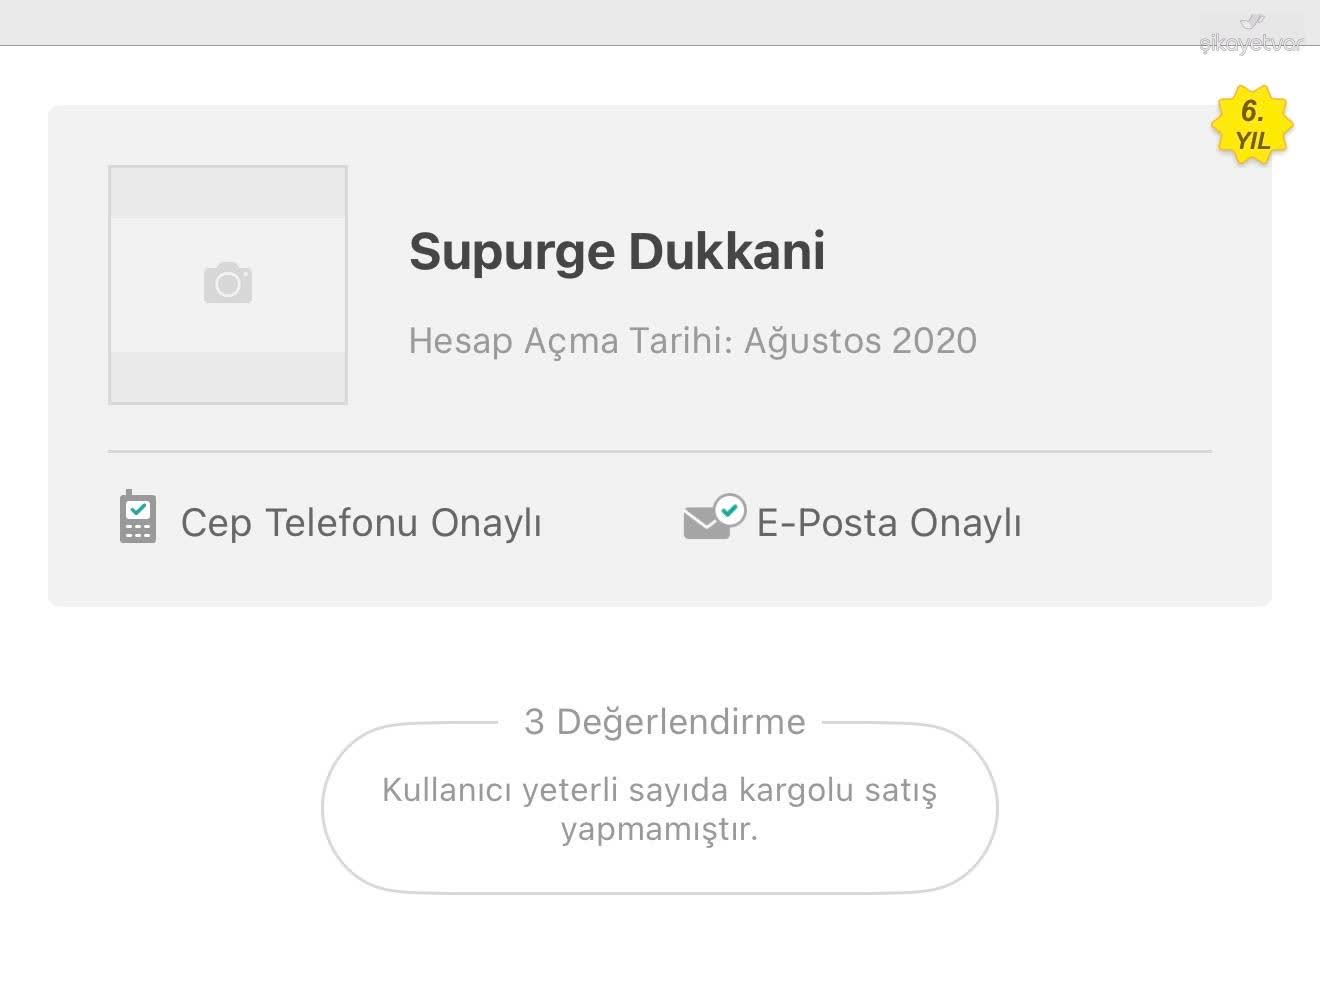Click the YIL text inside the yellow badge
Screen dimensions: 1320x986
pos(1252,141)
